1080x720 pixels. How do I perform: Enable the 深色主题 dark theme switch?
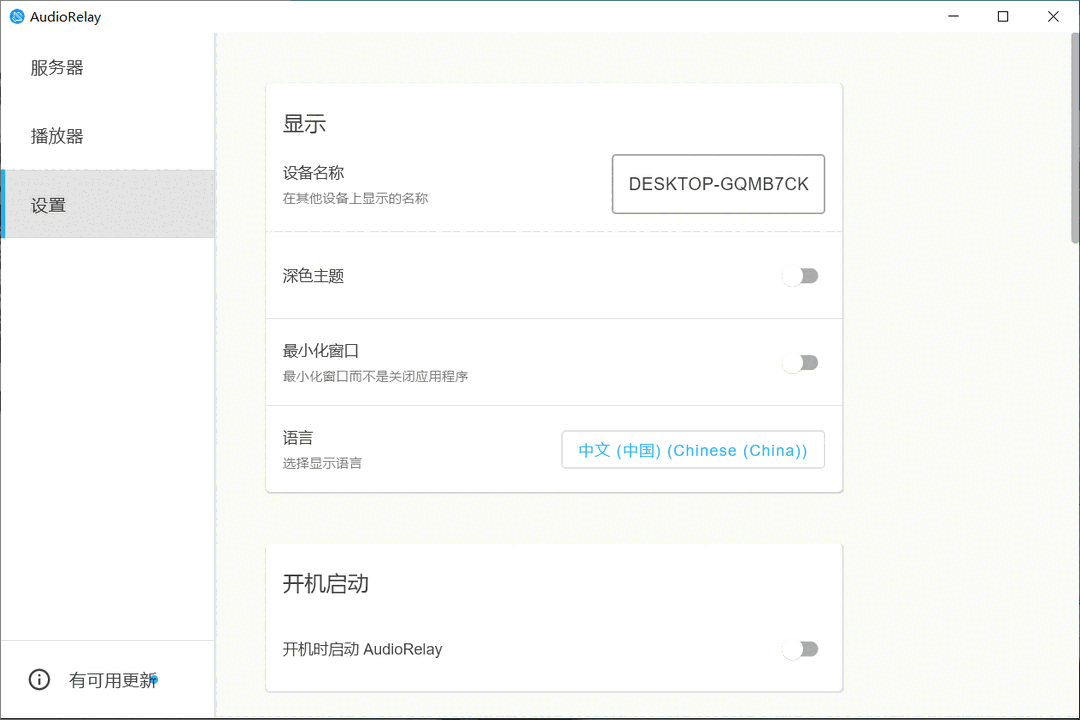pyautogui.click(x=800, y=275)
